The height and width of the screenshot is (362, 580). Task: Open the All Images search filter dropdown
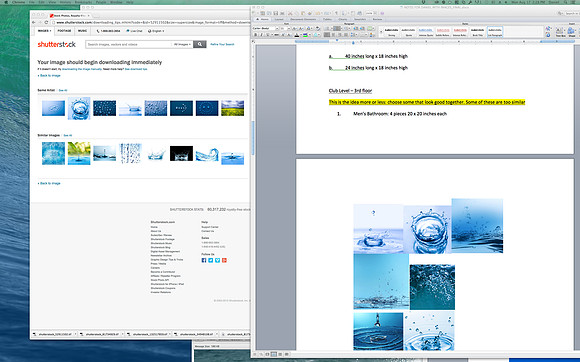[x=182, y=44]
